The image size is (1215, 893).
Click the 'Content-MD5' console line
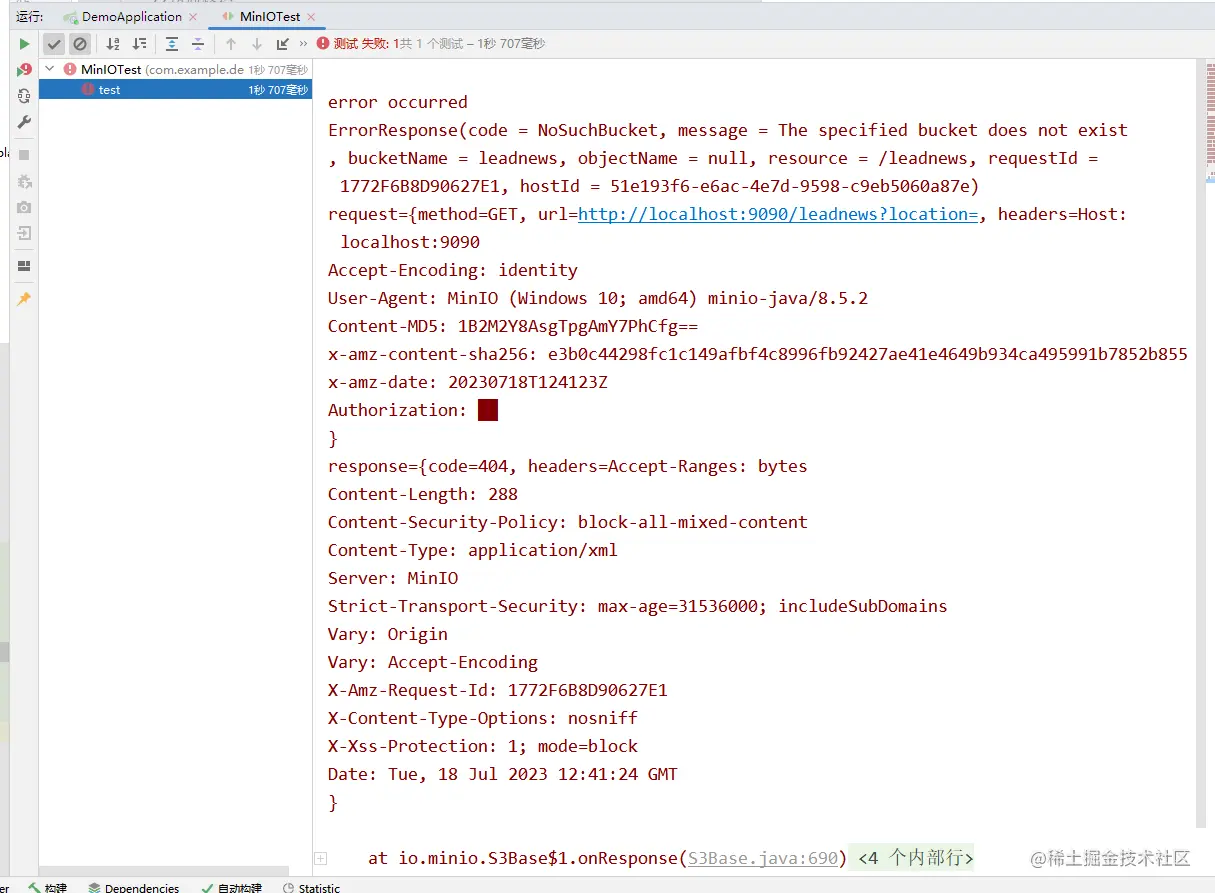513,326
